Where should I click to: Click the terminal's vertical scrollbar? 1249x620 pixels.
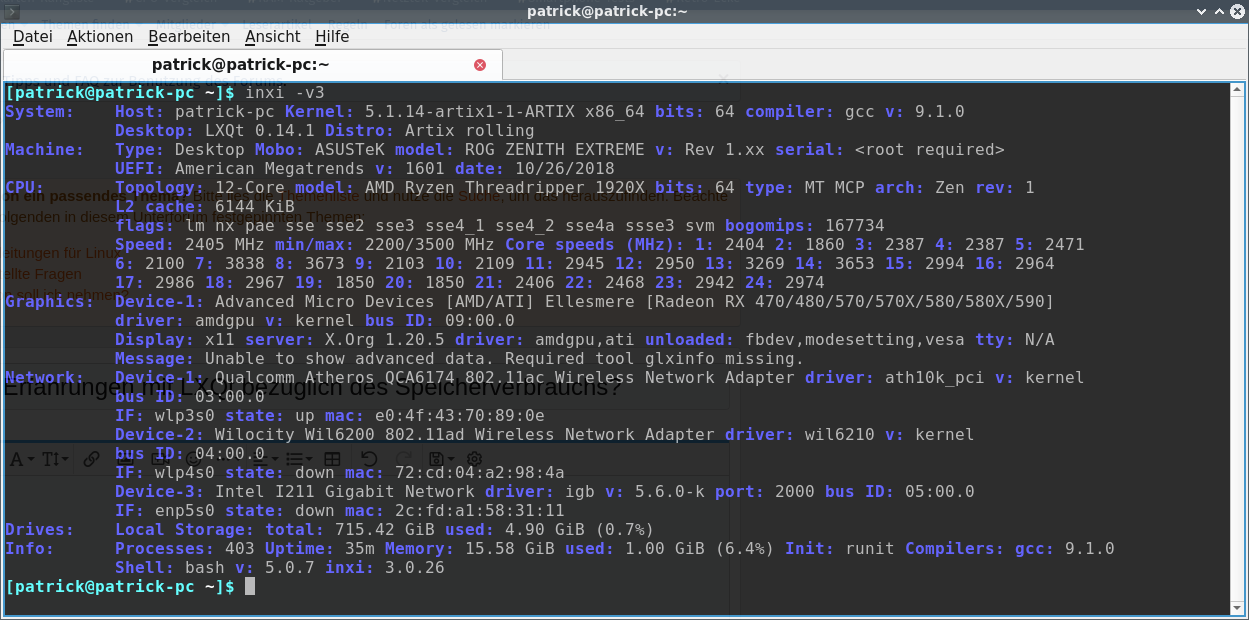pos(1238,348)
